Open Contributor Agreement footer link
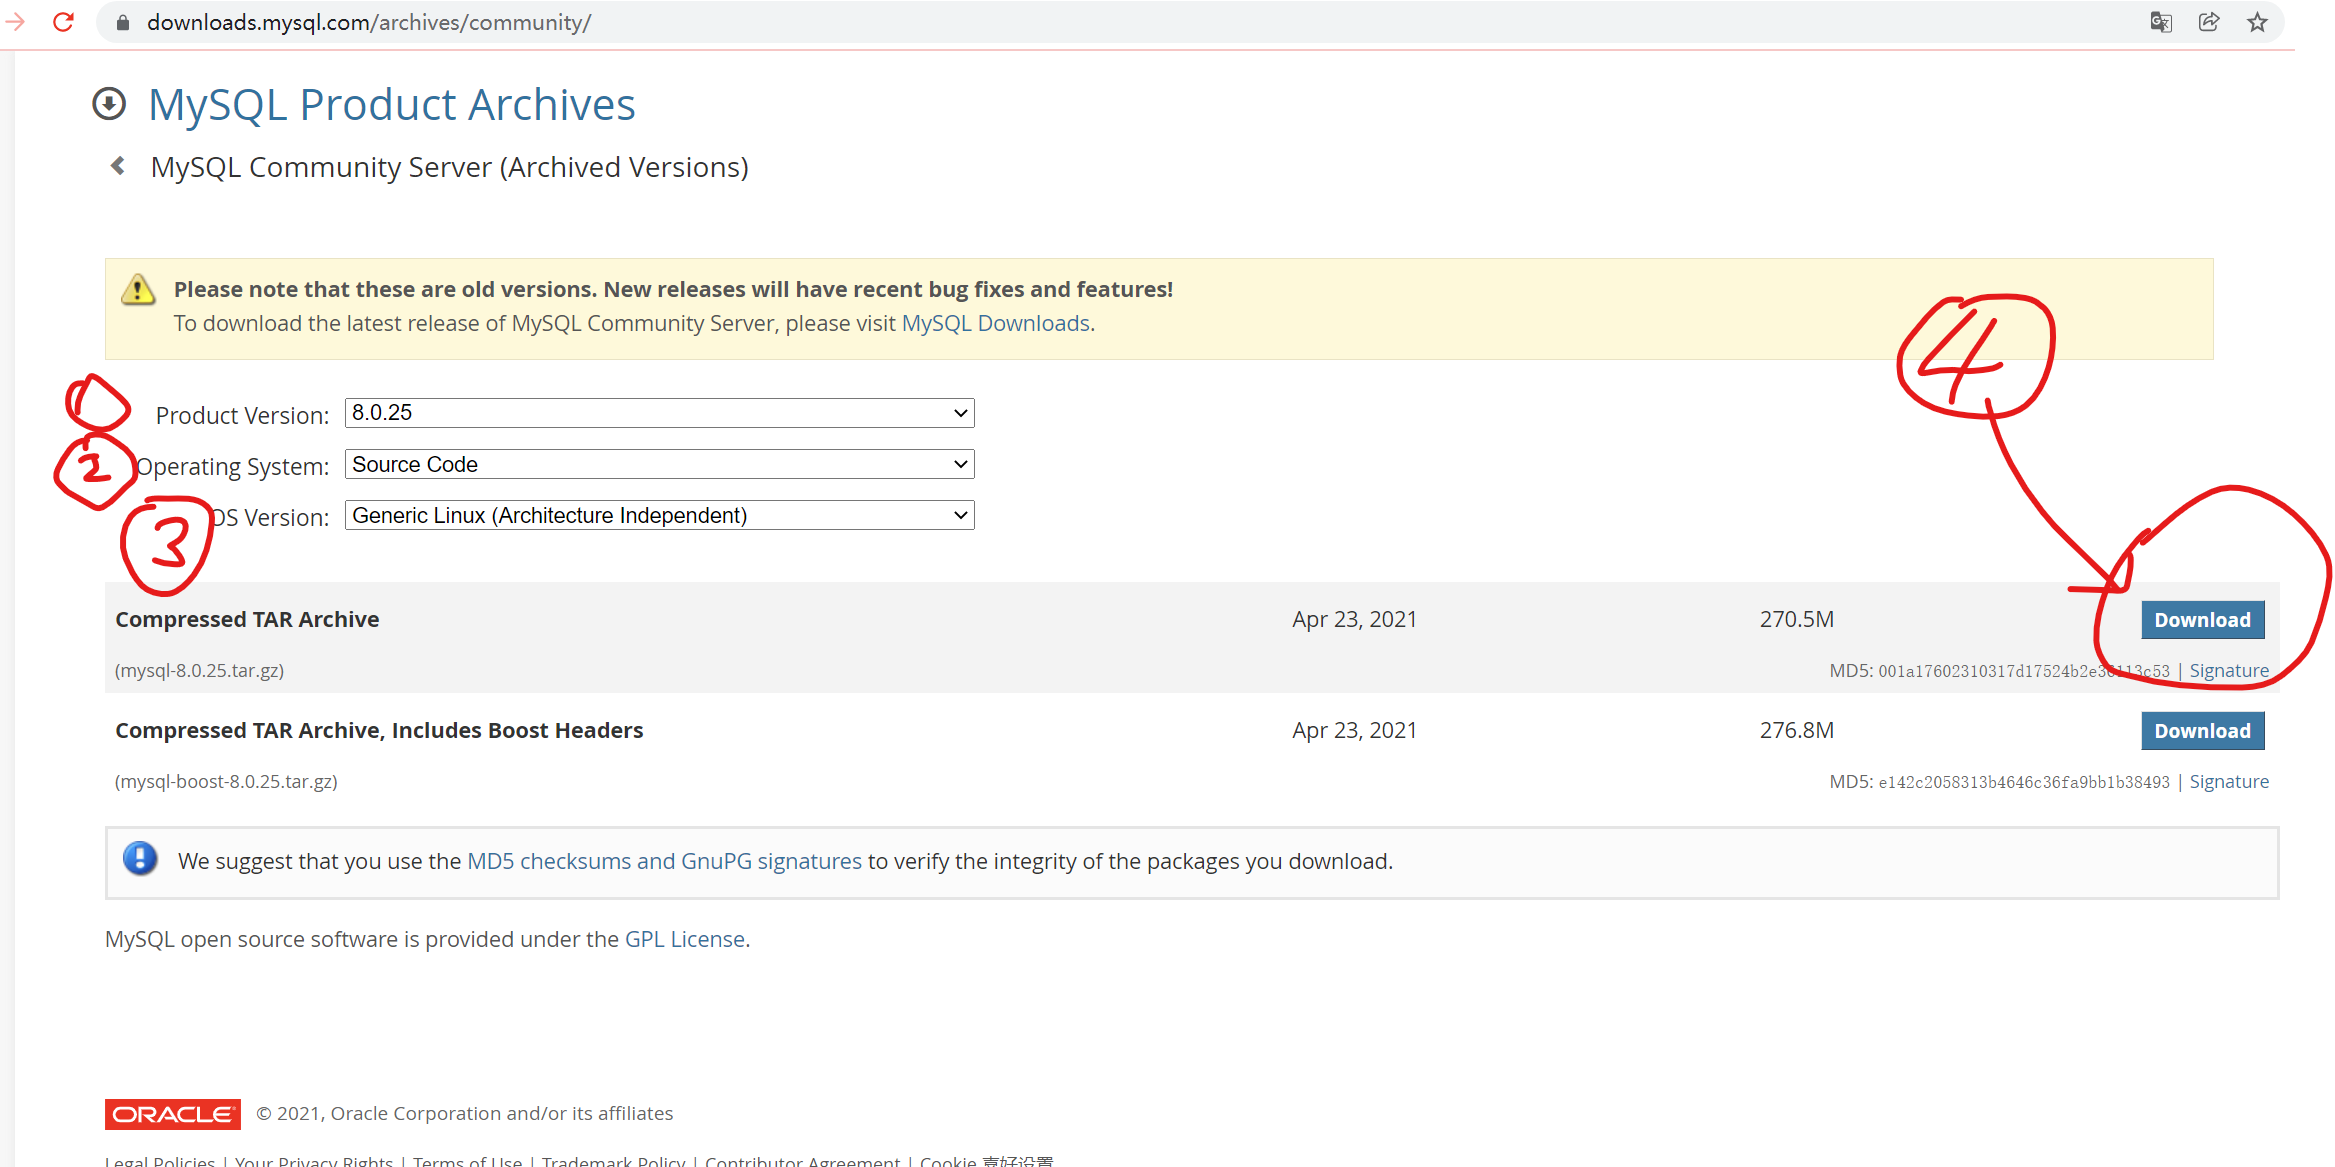The image size is (2335, 1167). pyautogui.click(x=802, y=1160)
